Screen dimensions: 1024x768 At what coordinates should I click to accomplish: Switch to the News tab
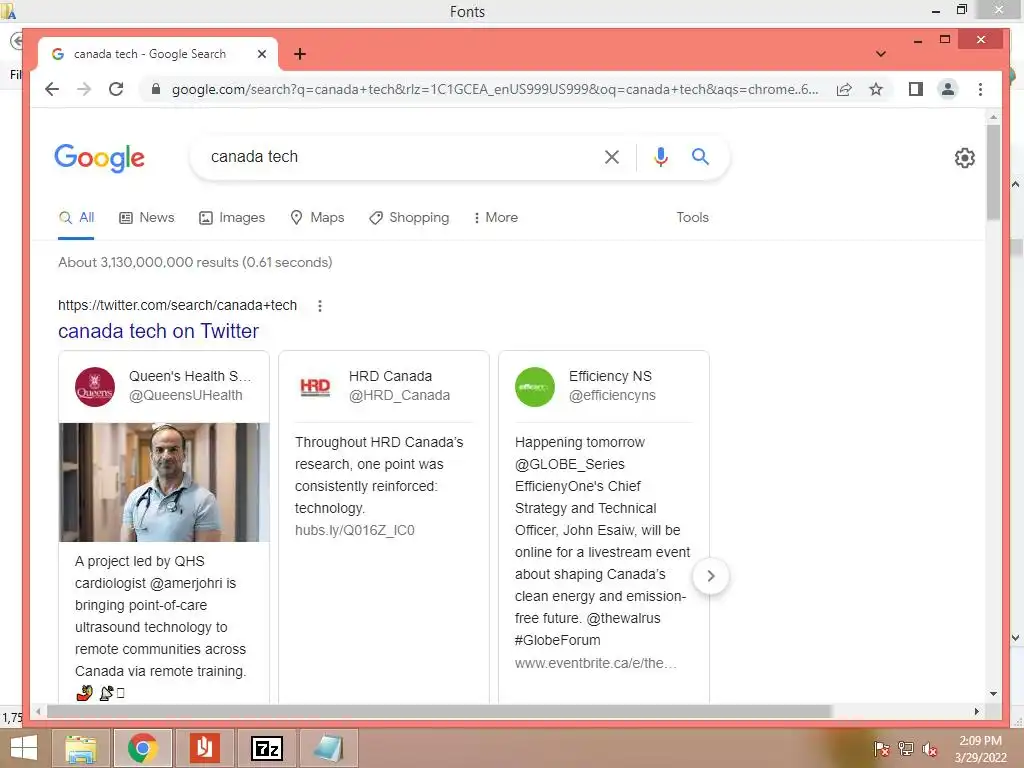(x=147, y=217)
